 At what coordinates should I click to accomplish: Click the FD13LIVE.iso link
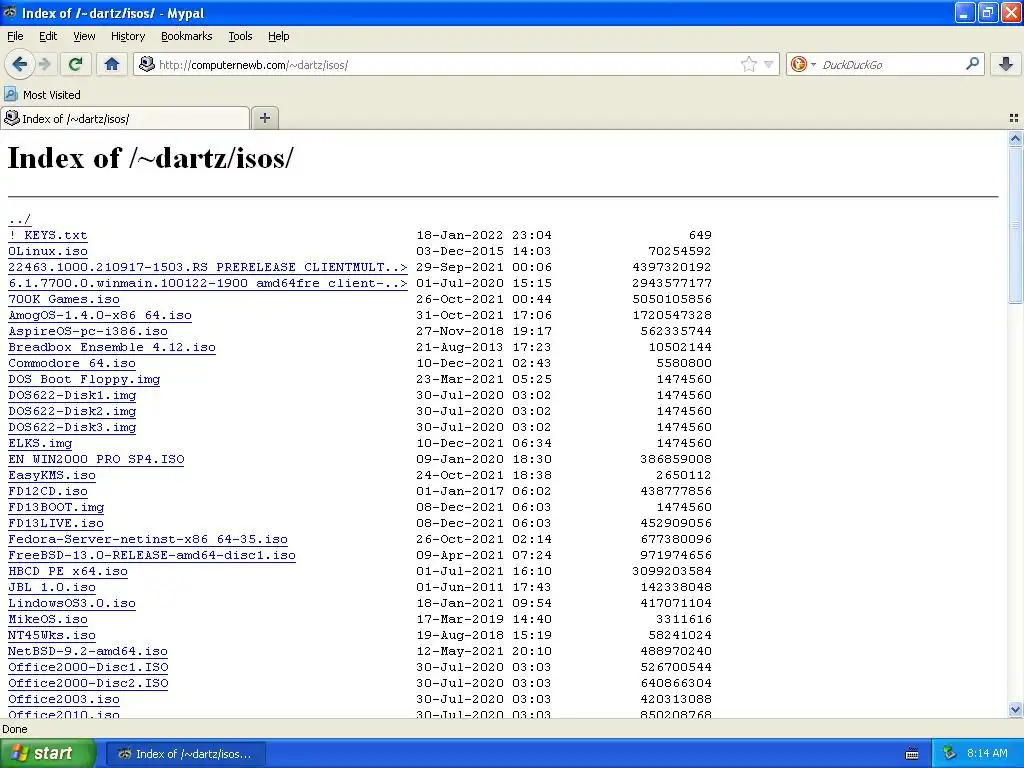point(56,523)
